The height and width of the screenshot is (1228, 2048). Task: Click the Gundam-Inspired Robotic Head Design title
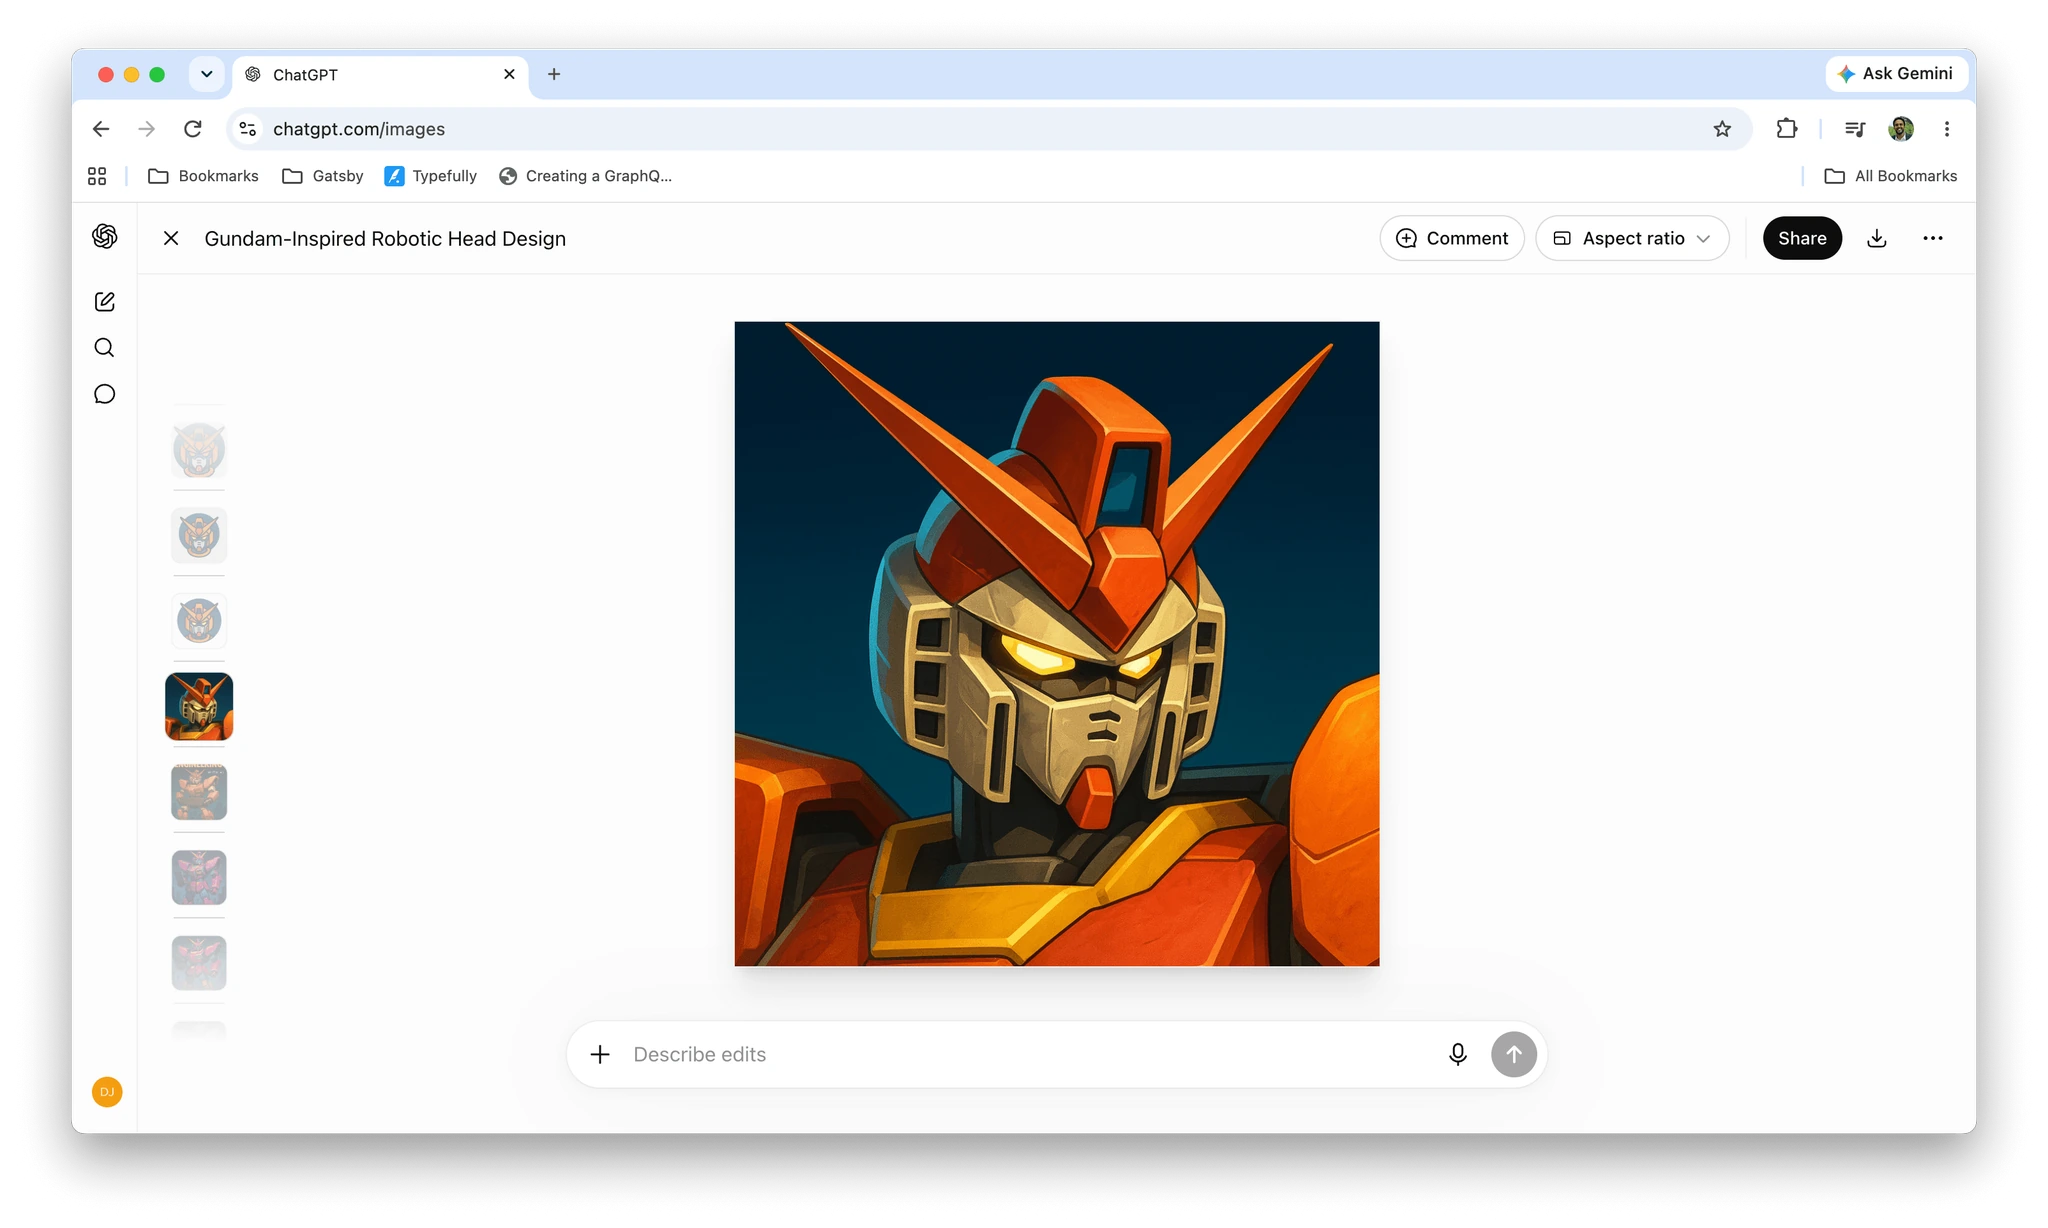point(385,238)
